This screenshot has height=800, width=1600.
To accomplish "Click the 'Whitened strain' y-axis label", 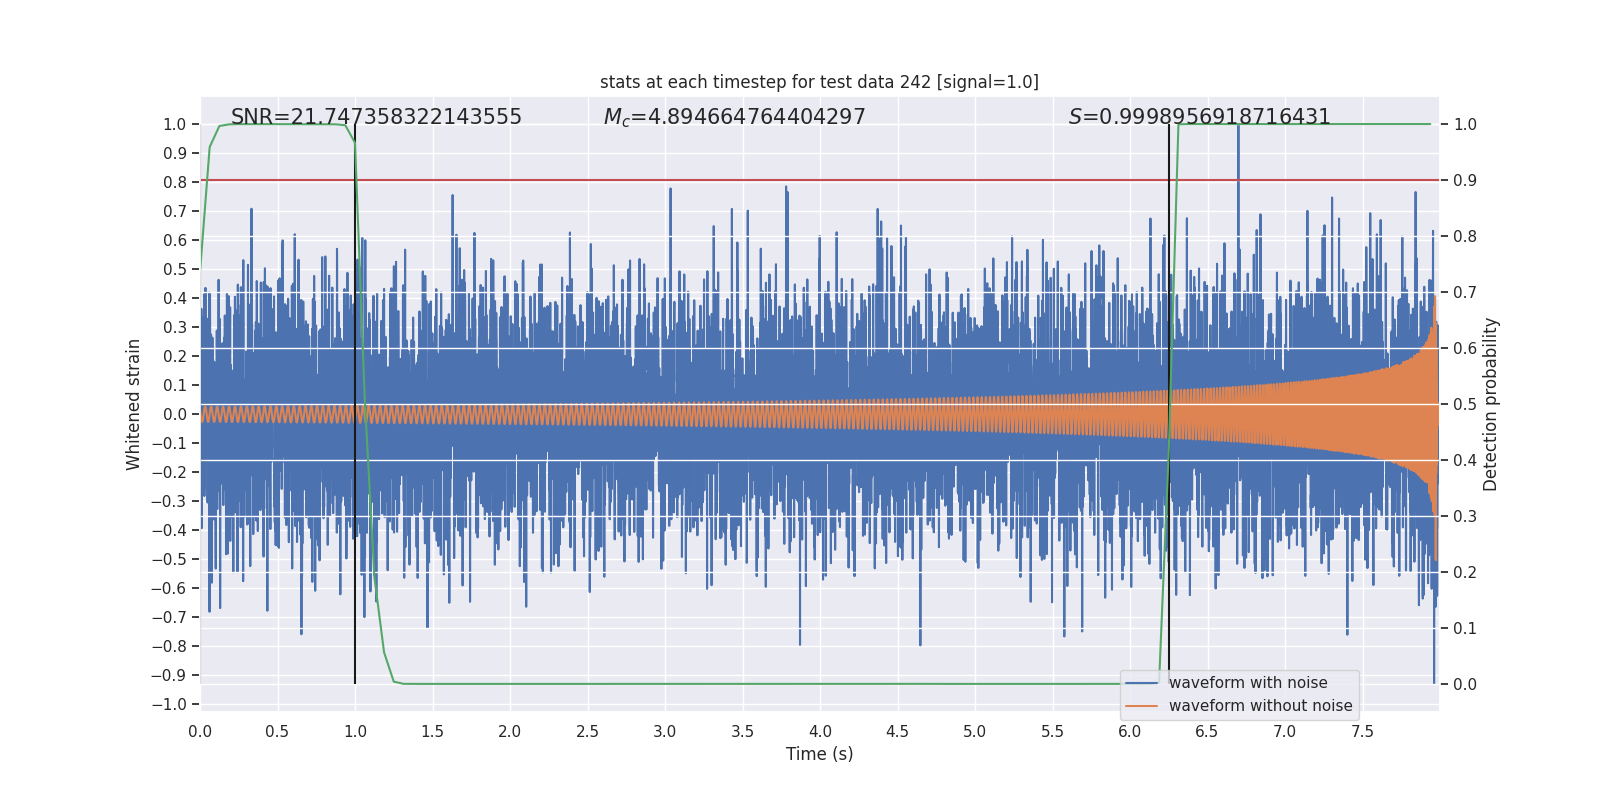I will [x=134, y=404].
